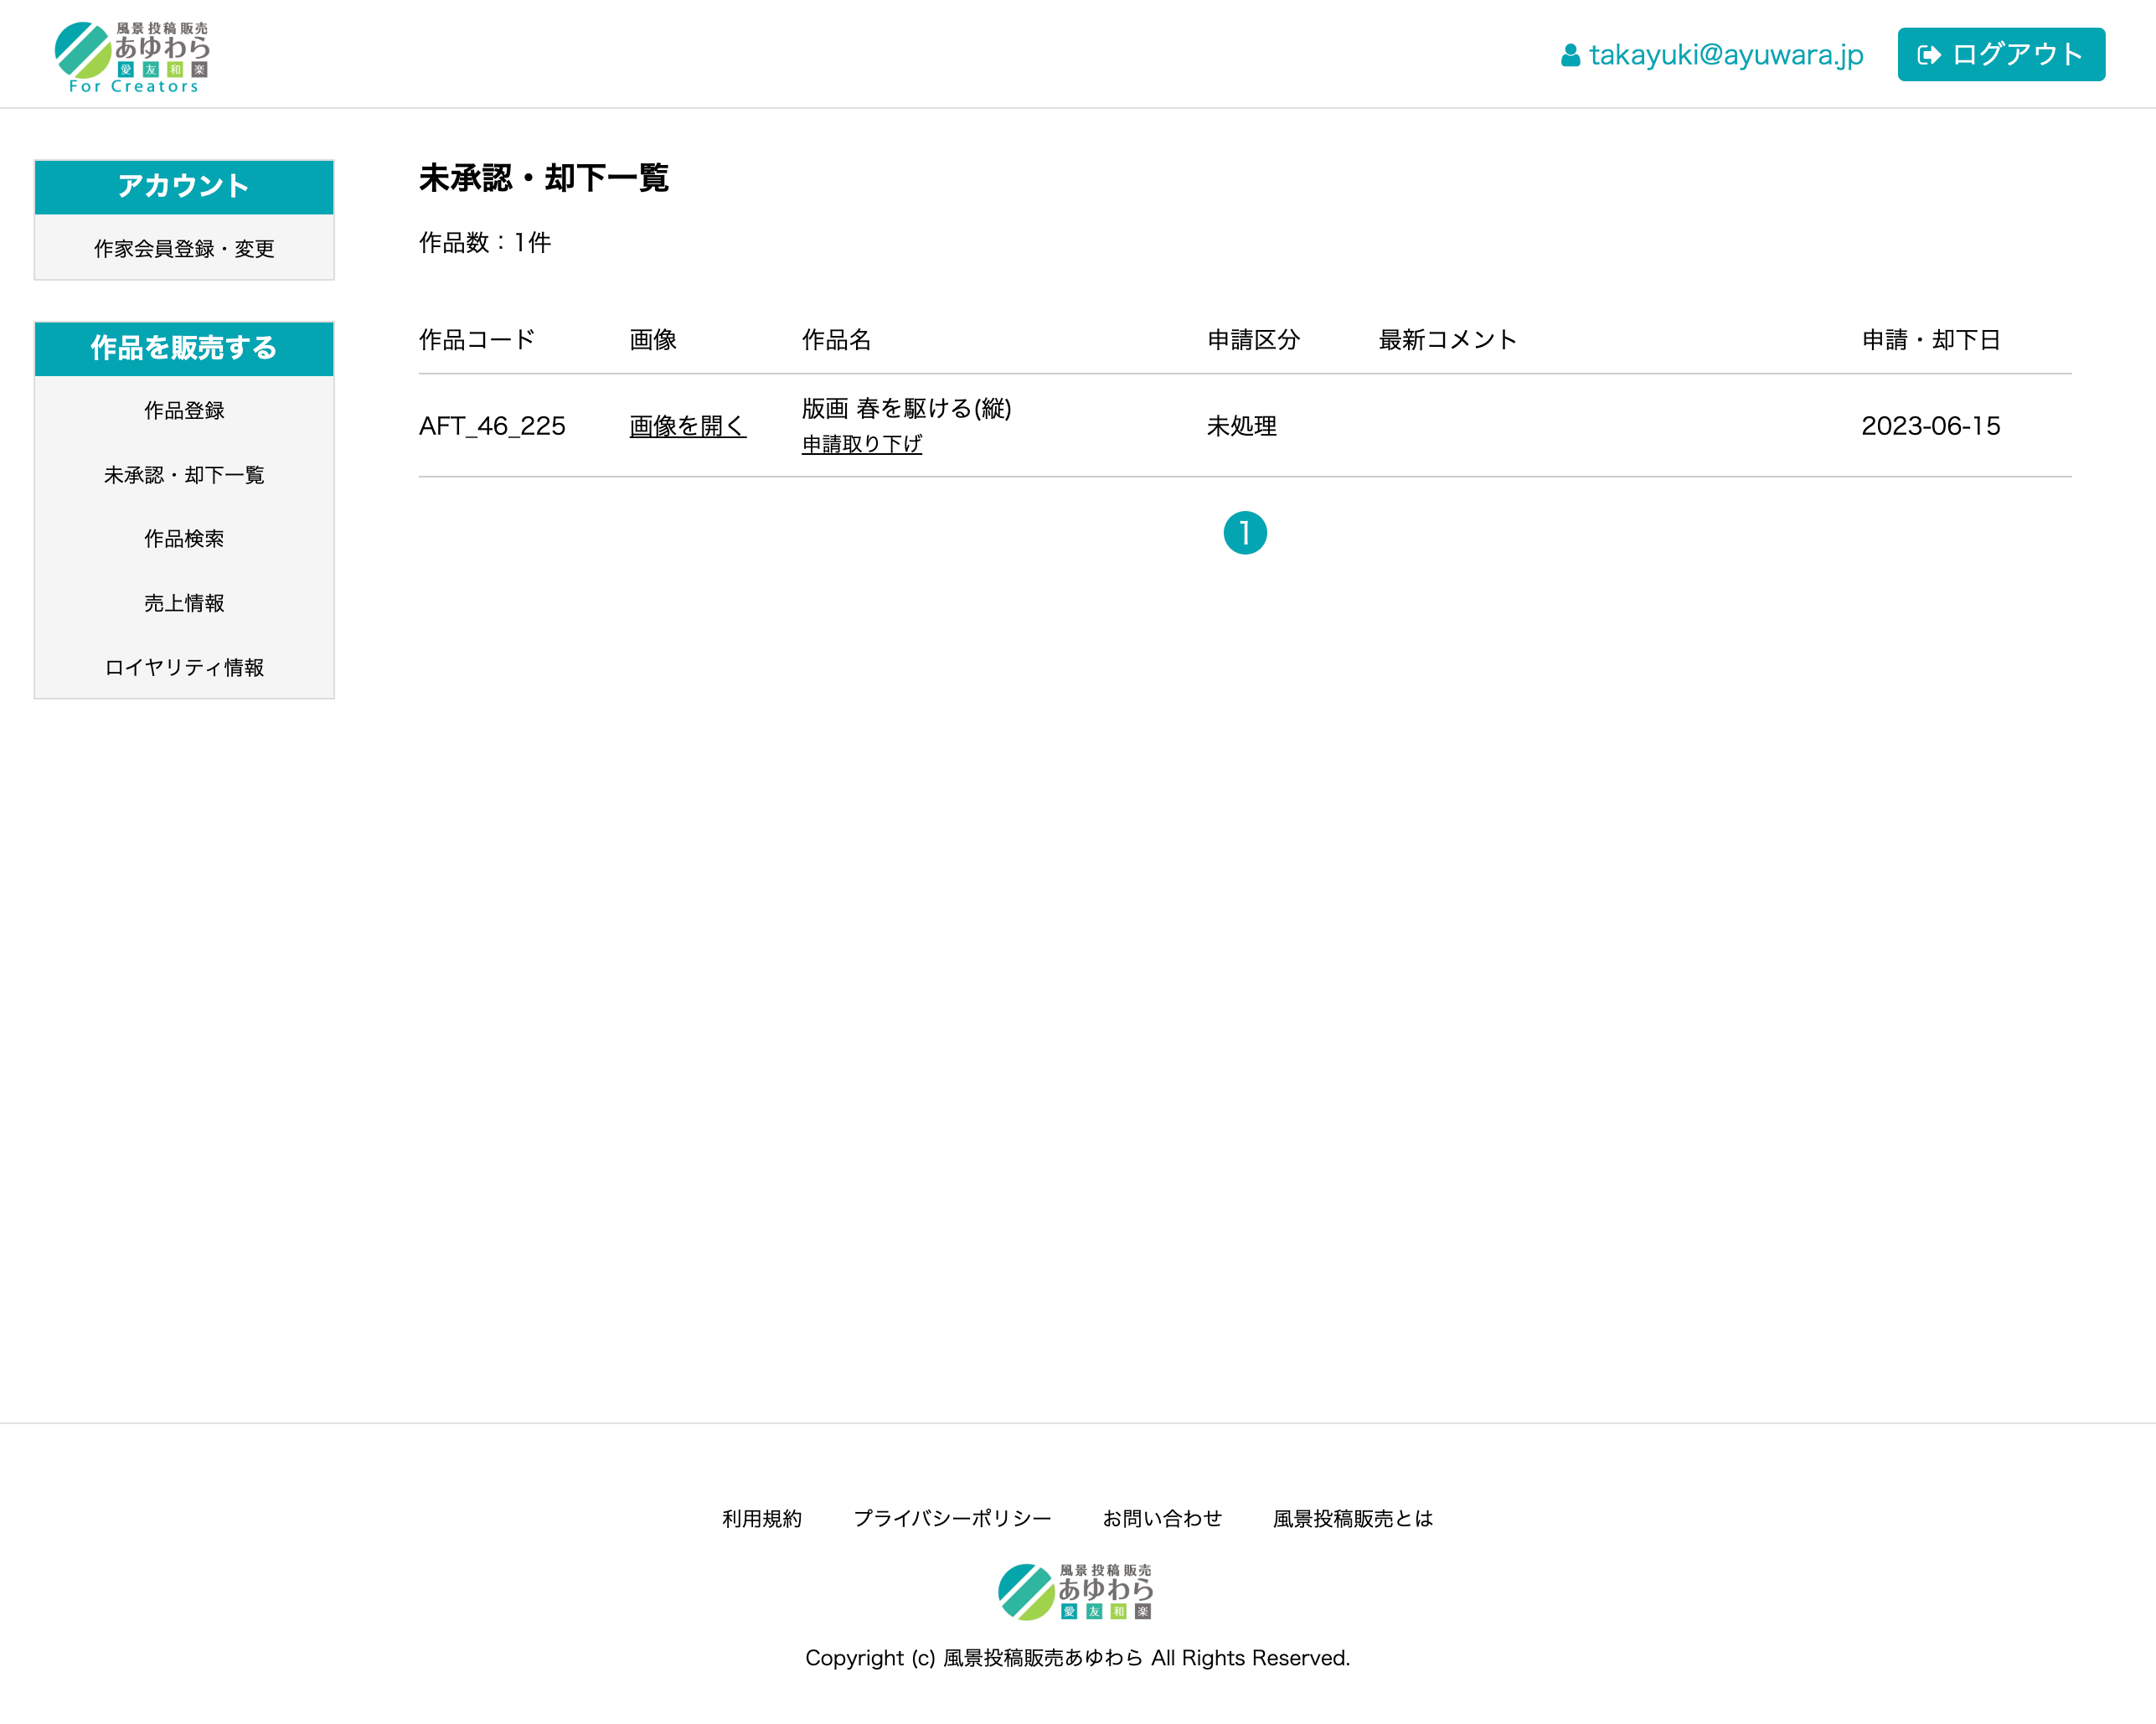Viewport: 2156px width, 1724px height.
Task: Click the 画像を開く link for AFT_46_225
Action: click(x=688, y=426)
